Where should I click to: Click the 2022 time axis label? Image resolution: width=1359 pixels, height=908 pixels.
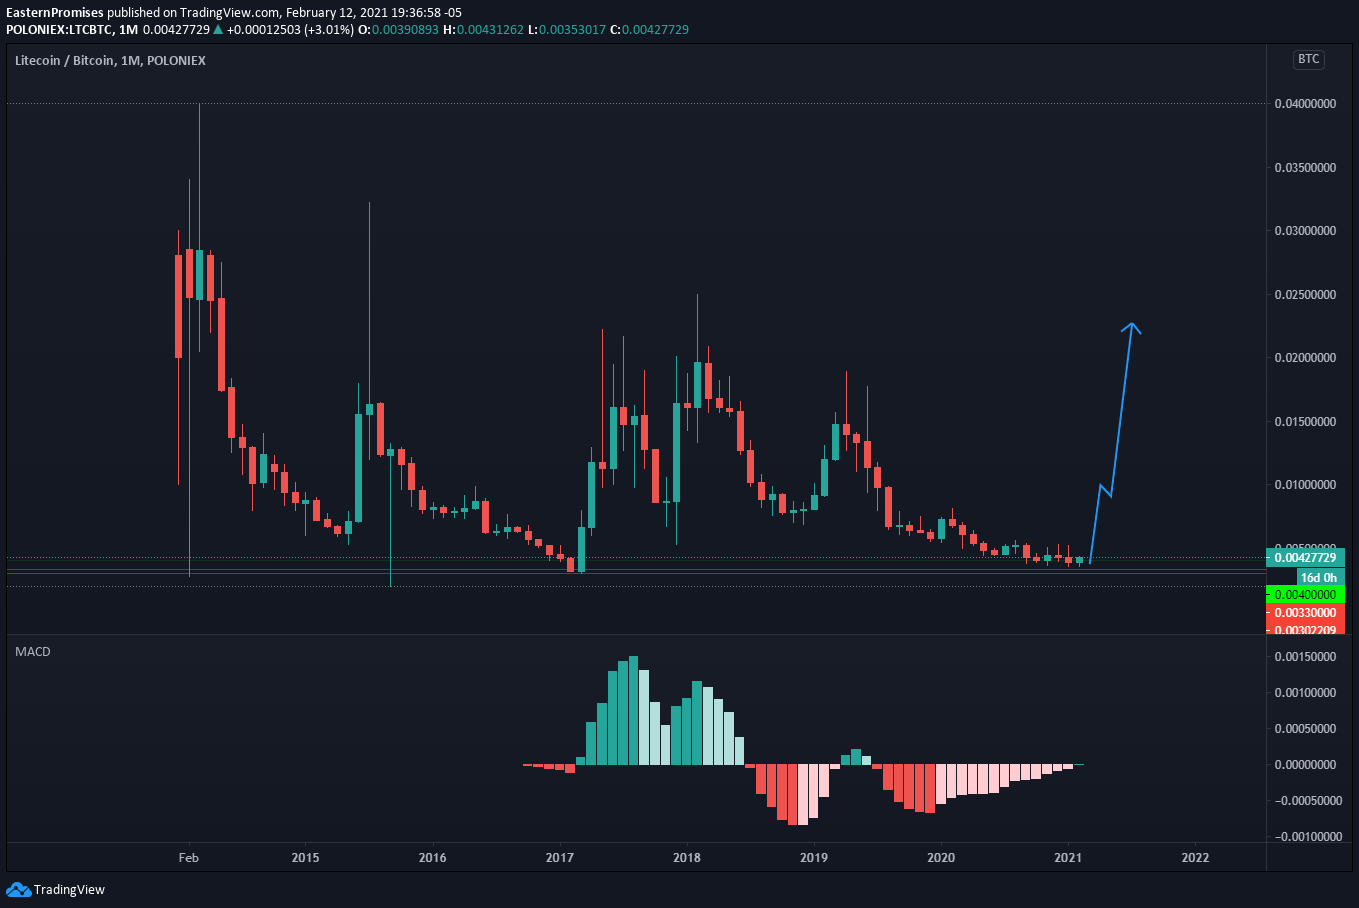click(x=1195, y=858)
